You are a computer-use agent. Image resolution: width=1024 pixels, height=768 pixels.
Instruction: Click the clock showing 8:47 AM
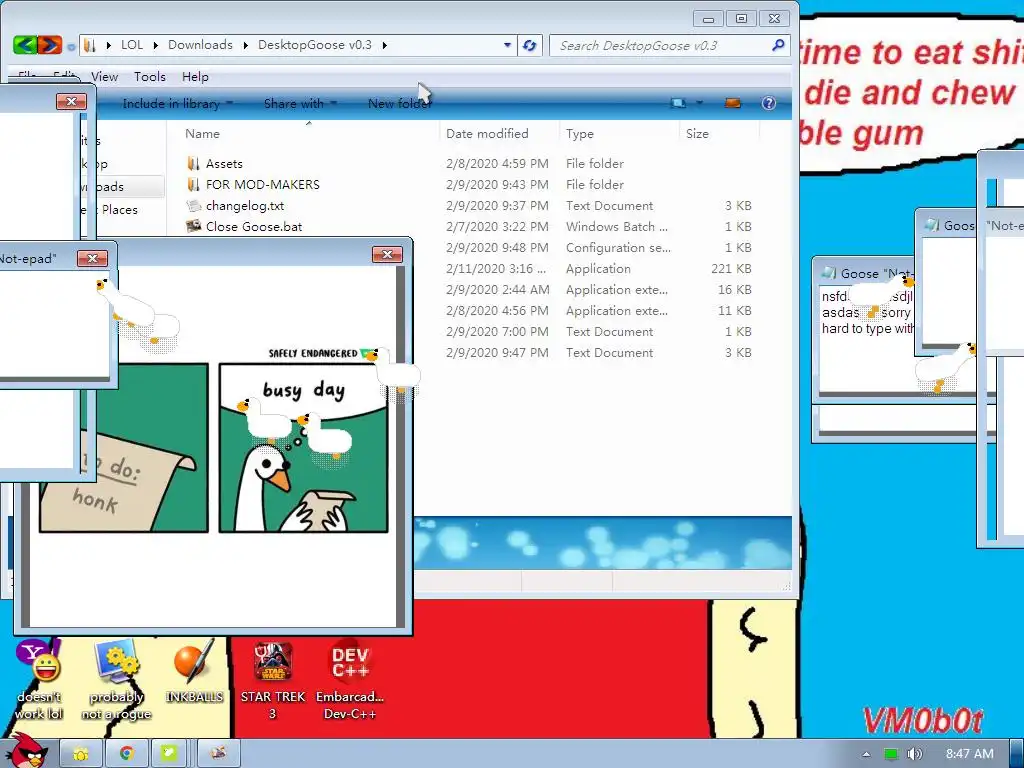970,754
